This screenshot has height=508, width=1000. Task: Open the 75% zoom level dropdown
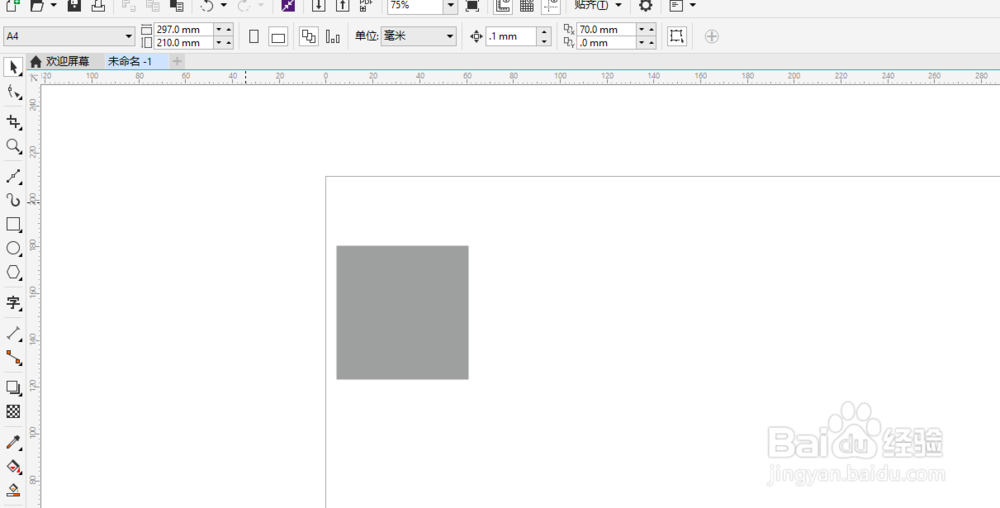pos(450,6)
